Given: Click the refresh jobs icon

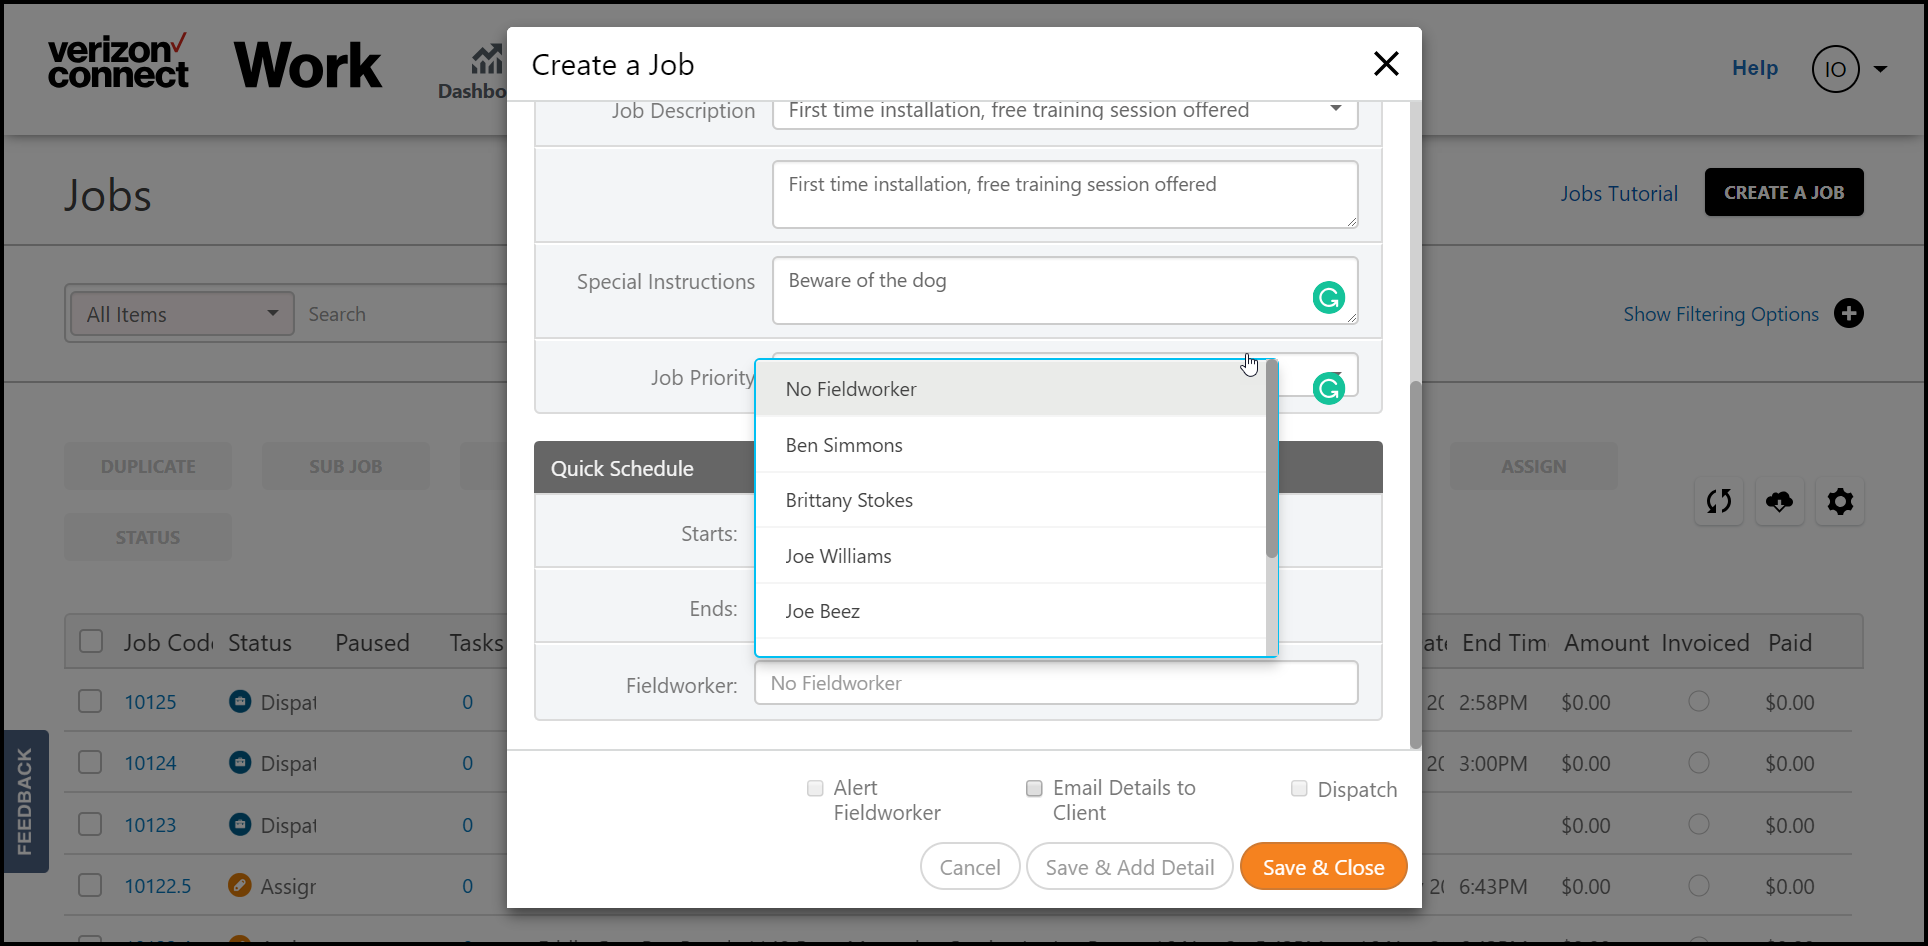Looking at the screenshot, I should pos(1719,501).
